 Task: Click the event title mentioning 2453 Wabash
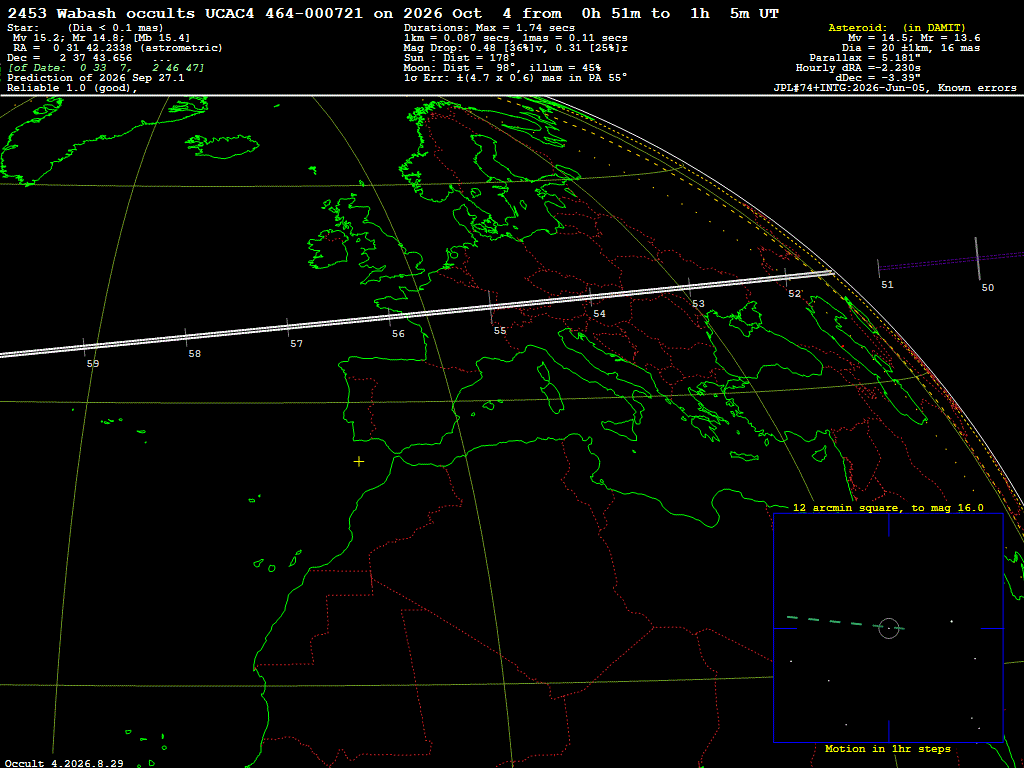(393, 13)
